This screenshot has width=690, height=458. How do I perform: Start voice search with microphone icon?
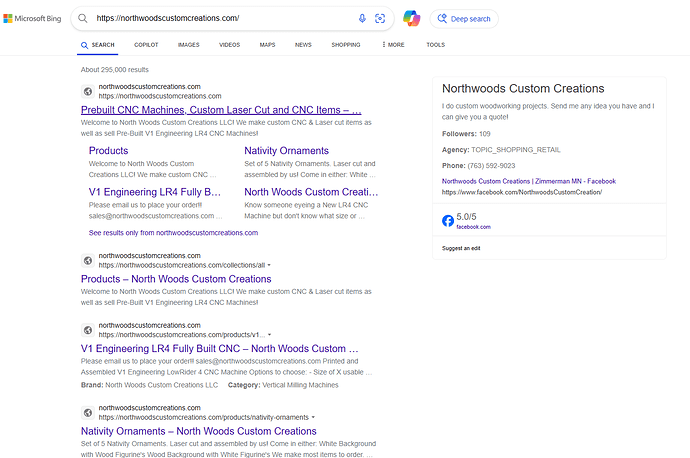(362, 18)
